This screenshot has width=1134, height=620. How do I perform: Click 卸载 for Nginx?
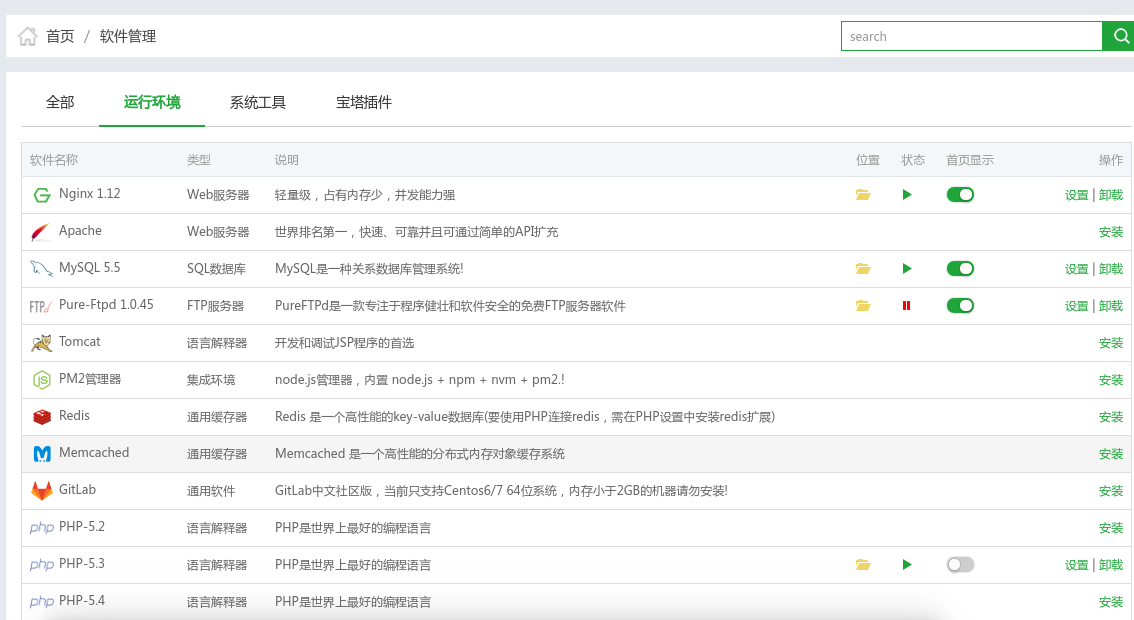tap(1111, 195)
